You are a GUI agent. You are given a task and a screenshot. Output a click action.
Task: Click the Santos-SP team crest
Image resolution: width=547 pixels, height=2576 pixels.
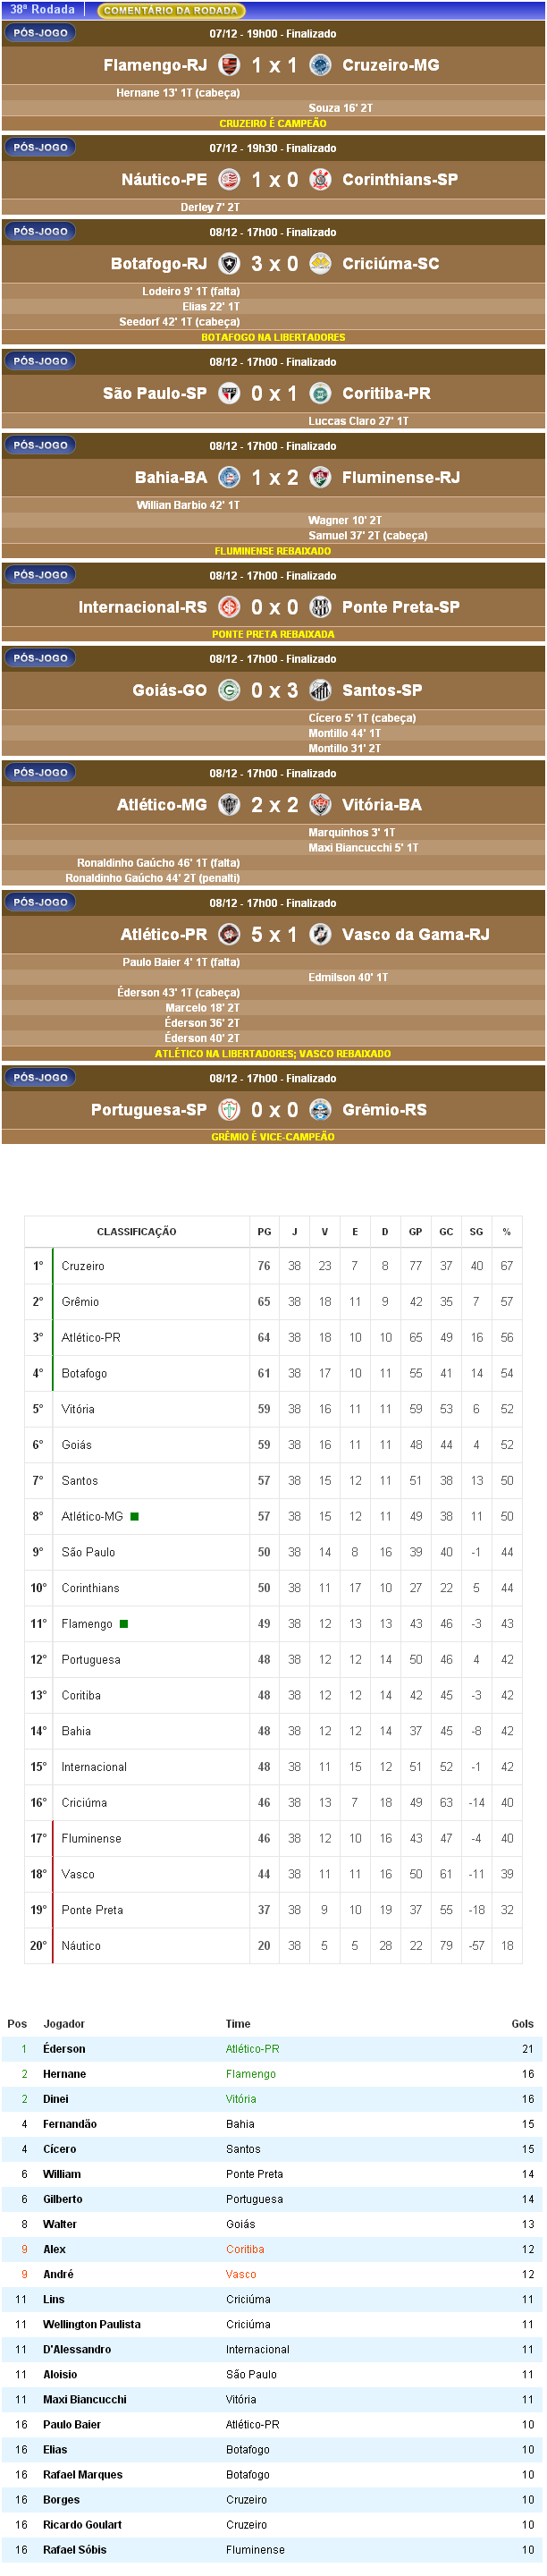[320, 690]
